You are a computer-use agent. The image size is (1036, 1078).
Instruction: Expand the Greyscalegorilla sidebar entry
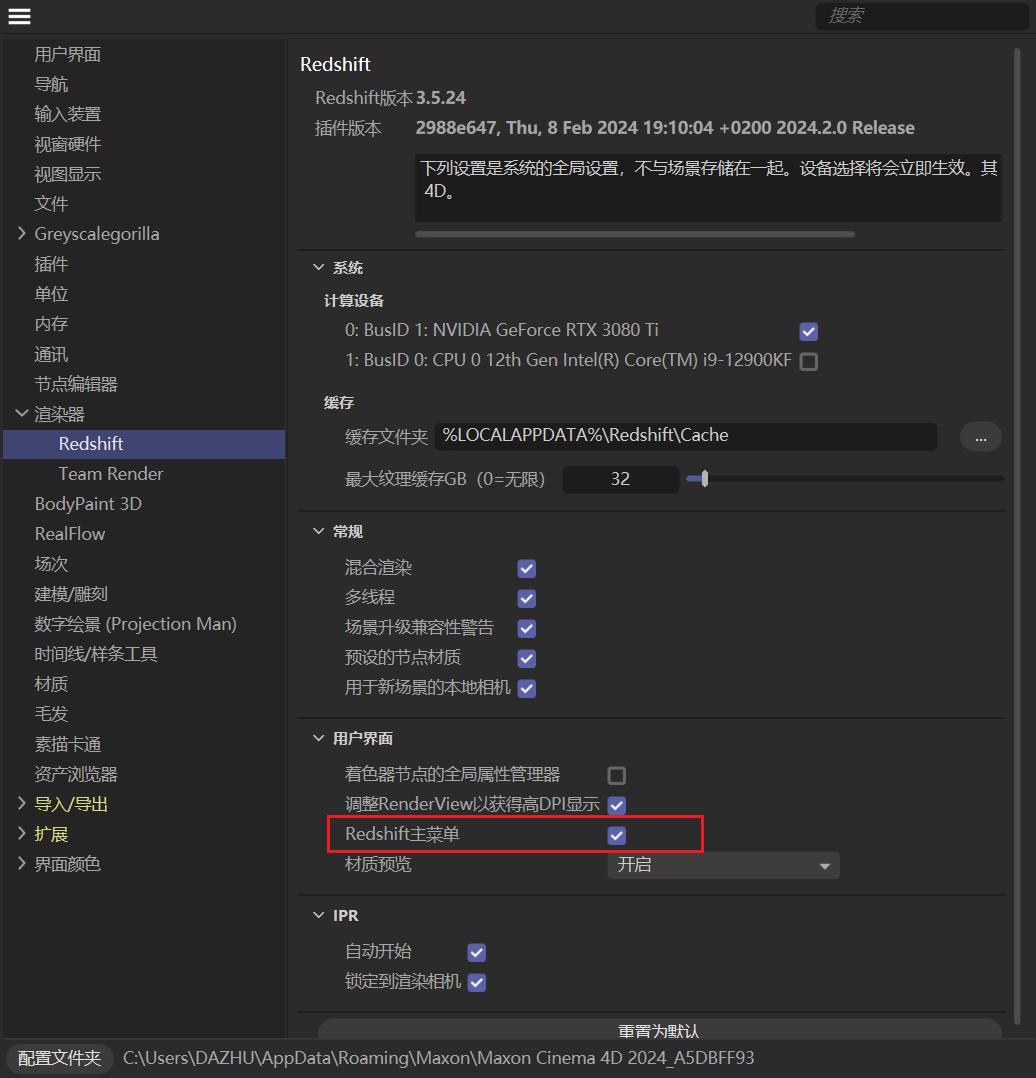click(x=22, y=233)
